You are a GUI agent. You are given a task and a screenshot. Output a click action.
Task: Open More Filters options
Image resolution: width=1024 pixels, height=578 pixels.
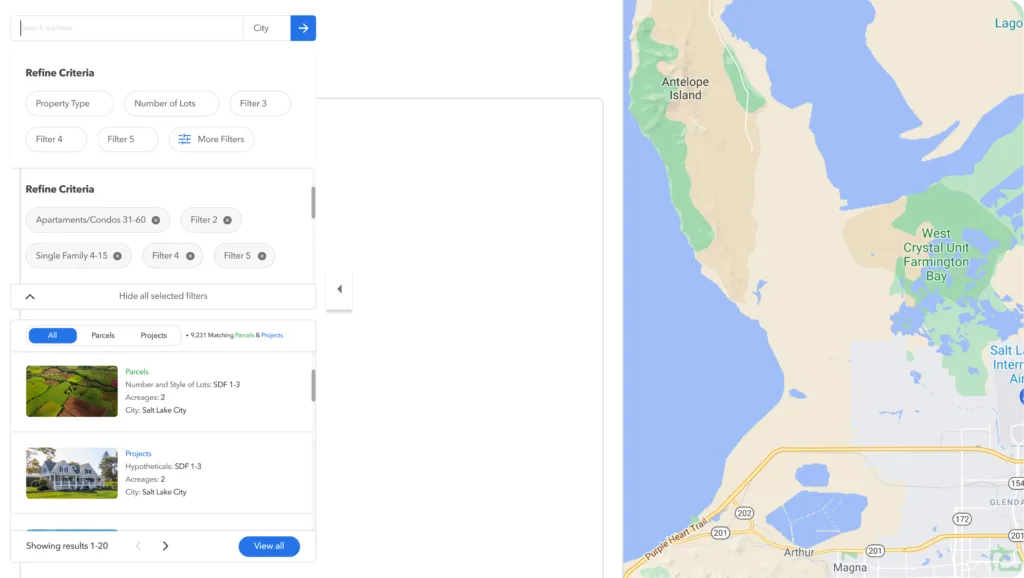[212, 139]
